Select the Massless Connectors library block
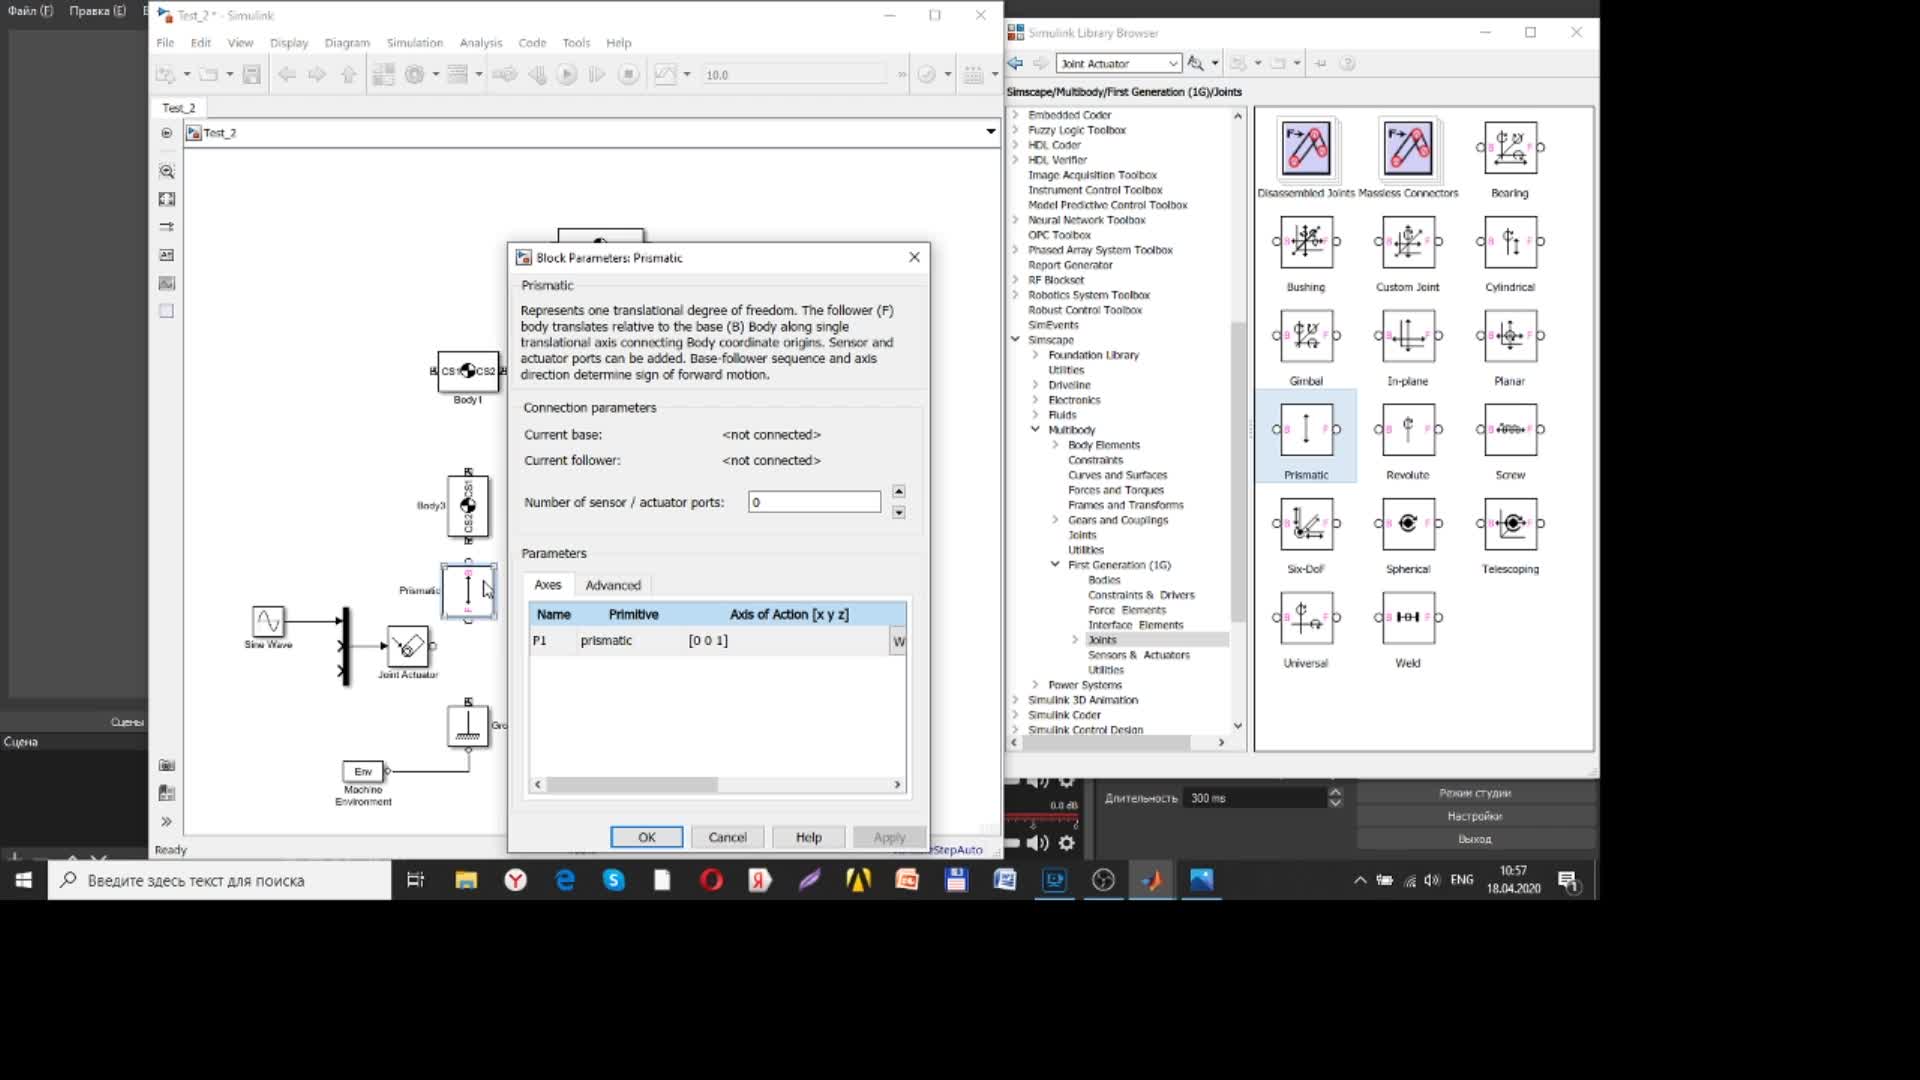The height and width of the screenshot is (1080, 1920). (1408, 148)
